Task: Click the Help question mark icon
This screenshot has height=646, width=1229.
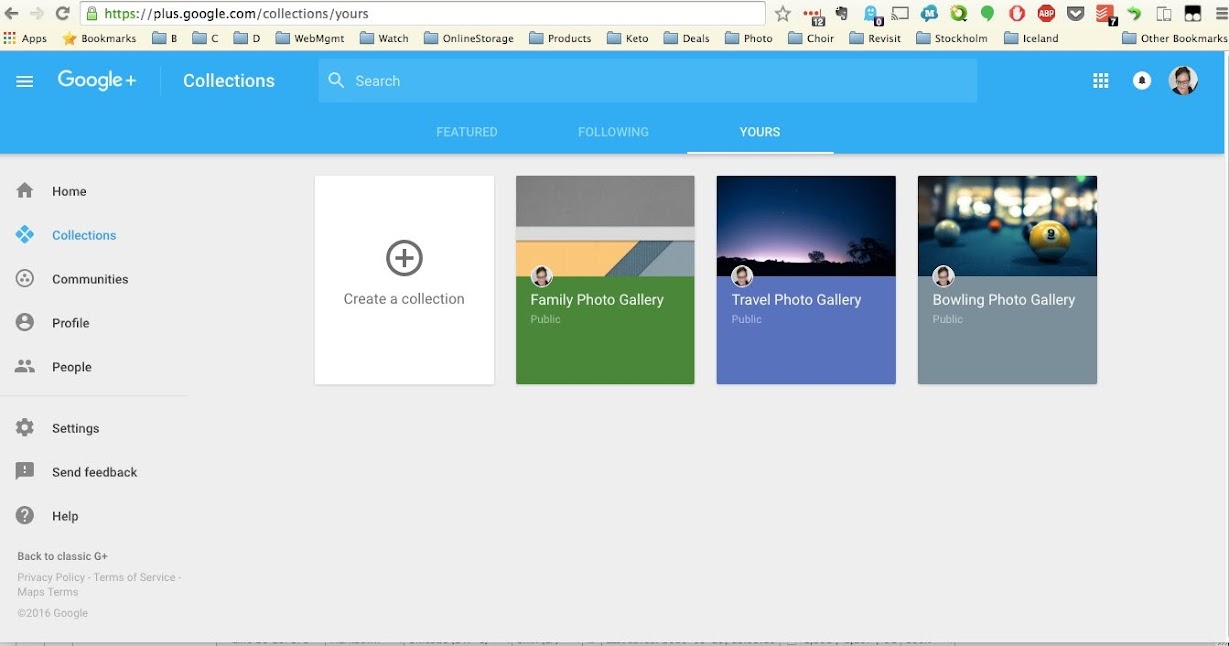Action: 25,516
